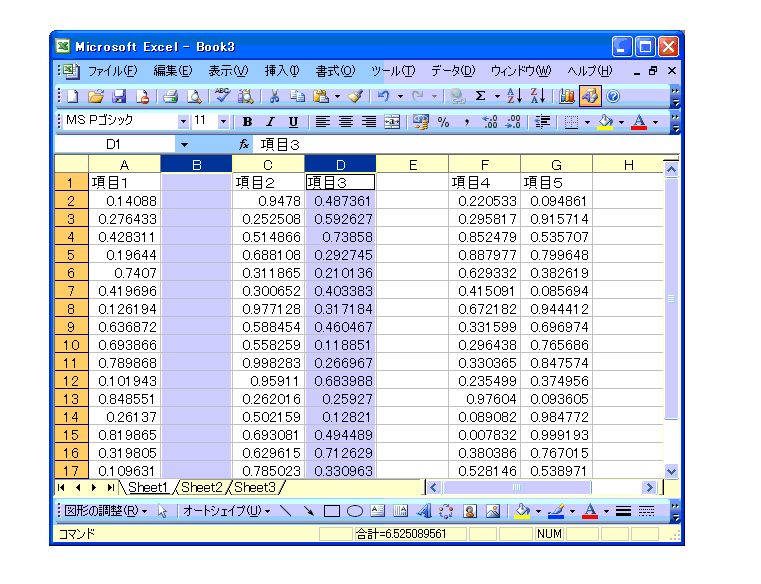This screenshot has height=584, width=761.
Task: Open the 編集(E) menu
Action: pyautogui.click(x=172, y=71)
